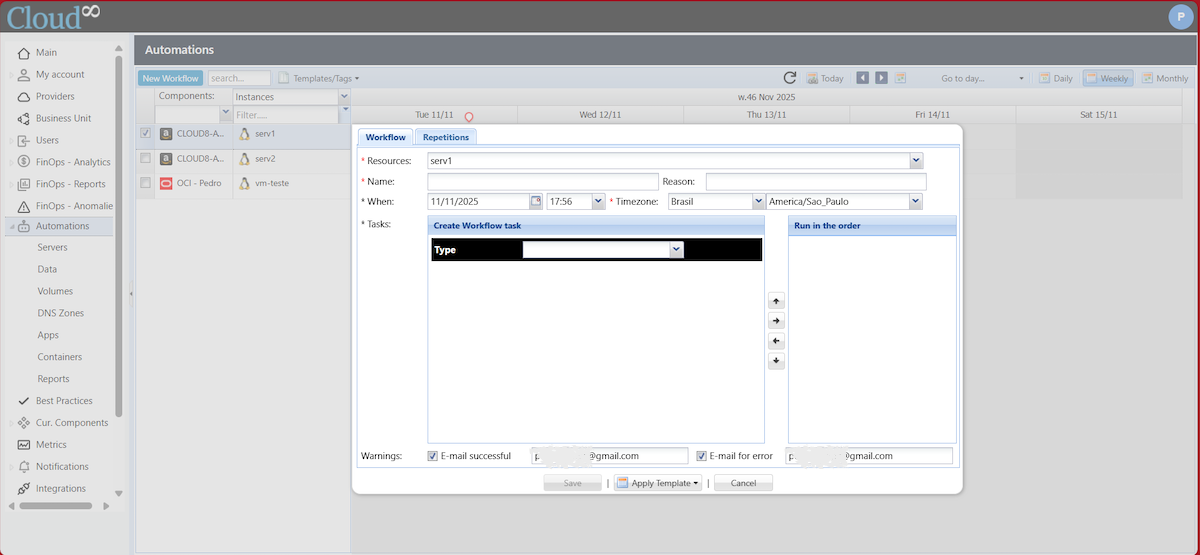
Task: Click the Cloud8 logo
Action: coord(53,17)
